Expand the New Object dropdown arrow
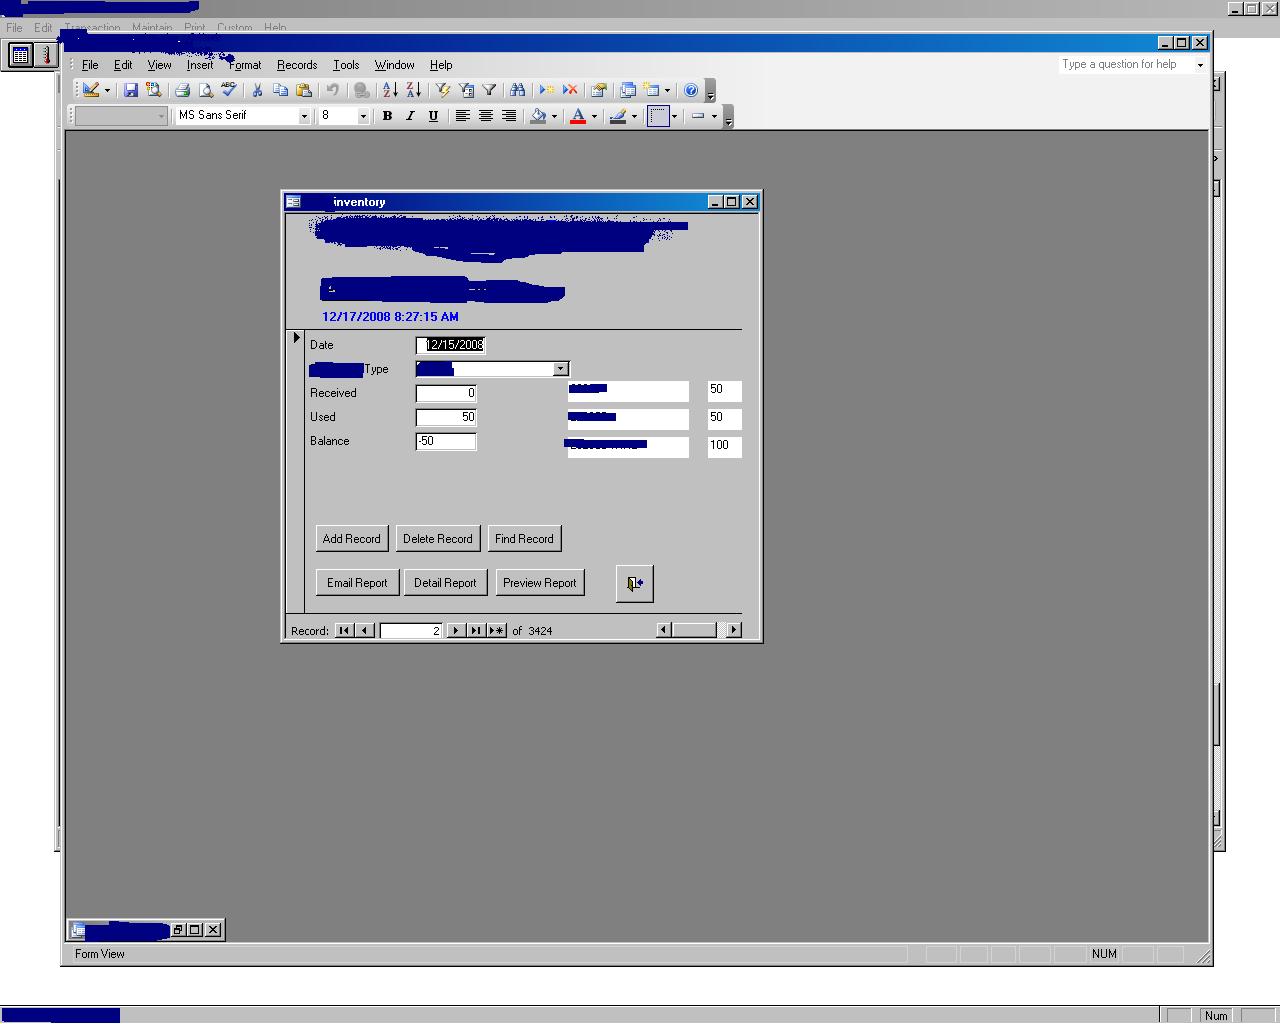This screenshot has width=1280, height=1024. [x=667, y=90]
